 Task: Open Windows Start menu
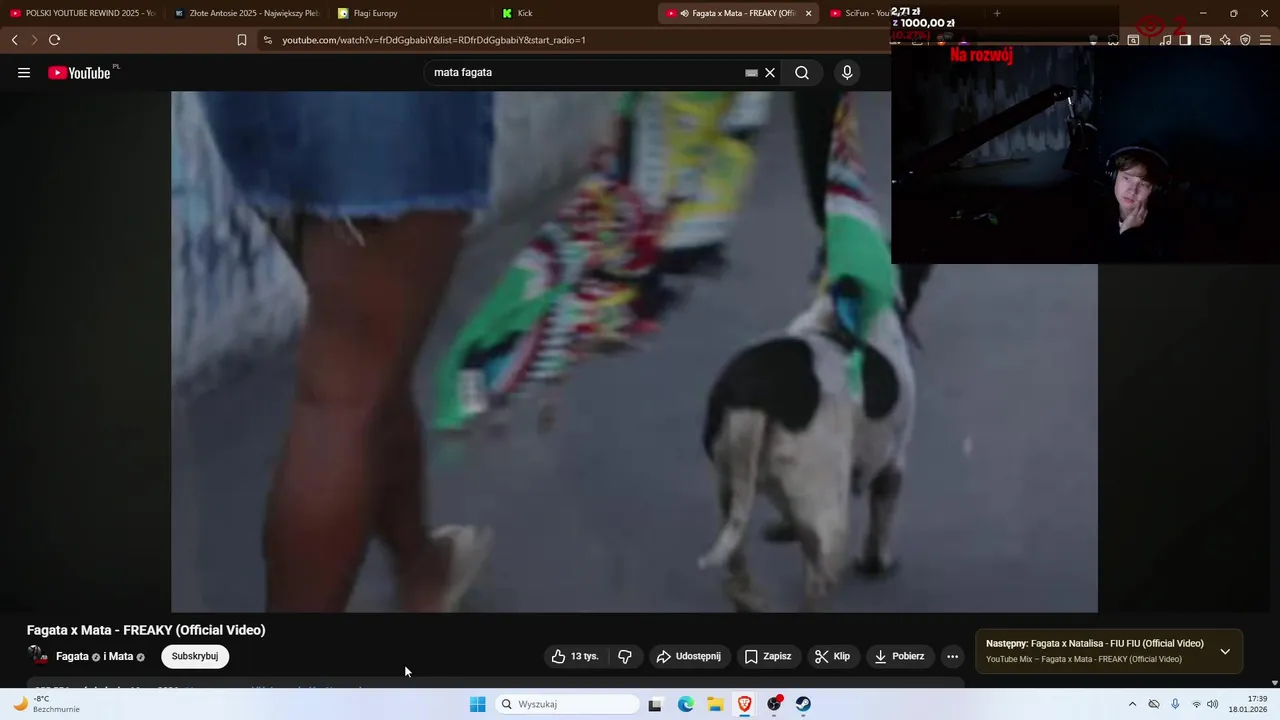point(478,704)
